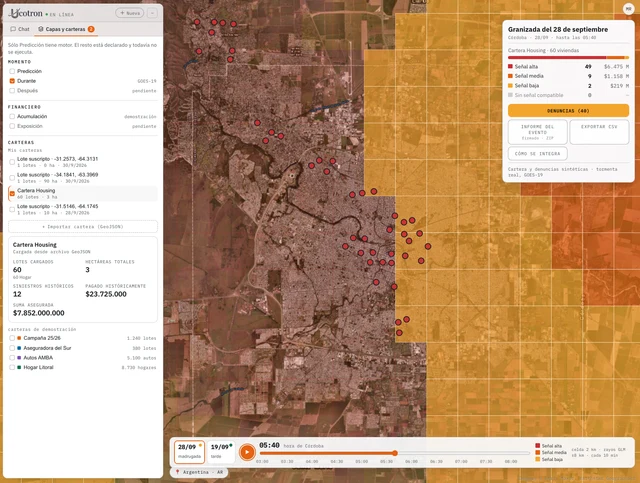Click the Ucotron logo
Screen dimensions: 640x483
coord(26,13)
